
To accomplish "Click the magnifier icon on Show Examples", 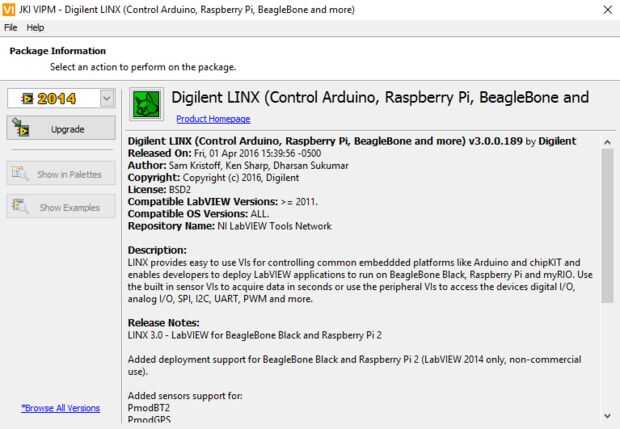I will (19, 206).
